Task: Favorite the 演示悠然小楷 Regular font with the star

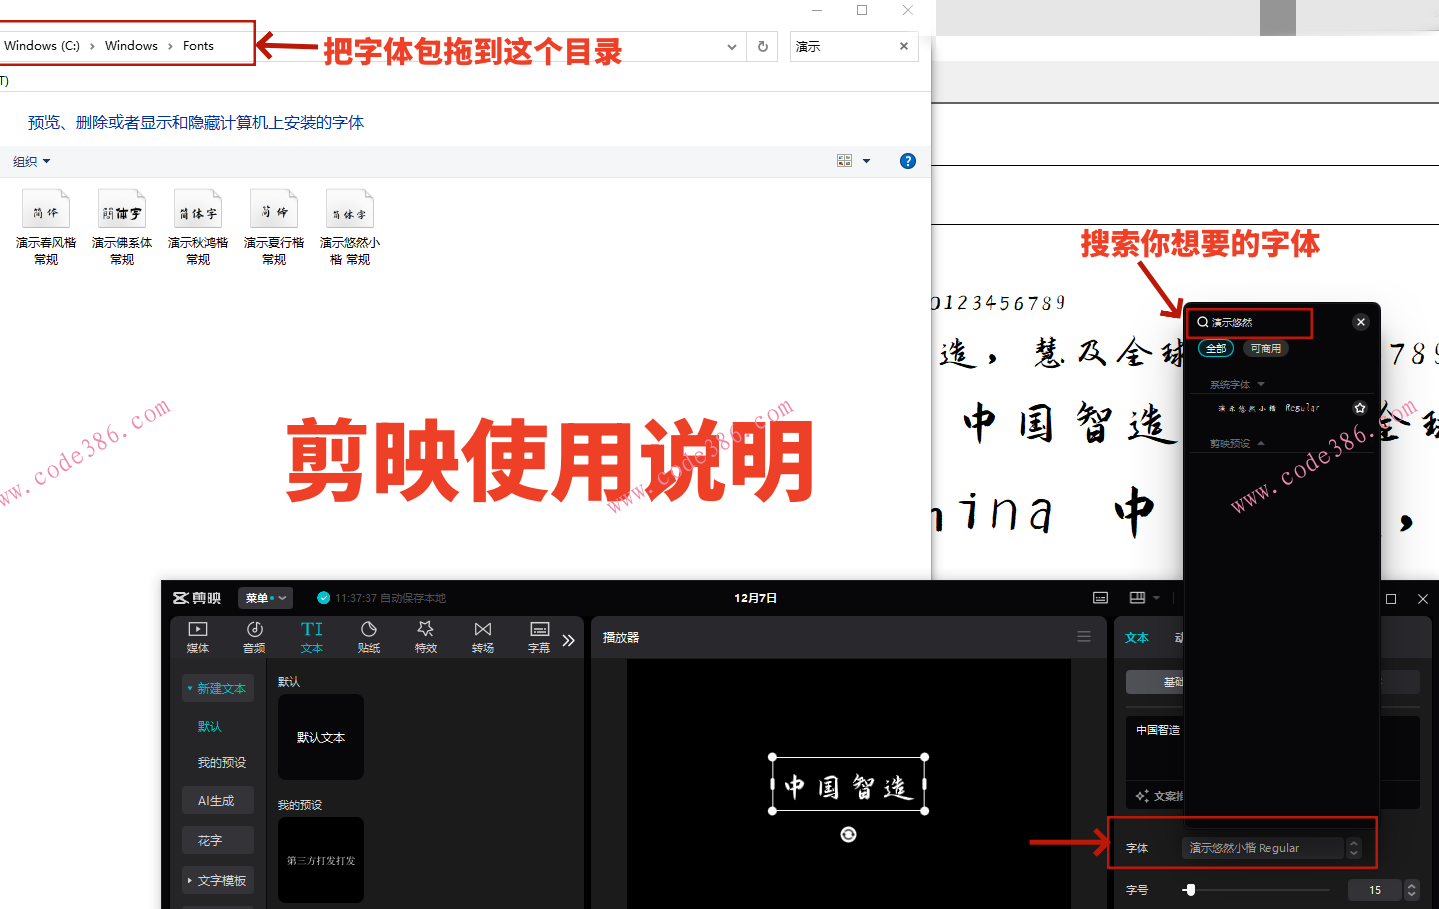Action: coord(1360,408)
